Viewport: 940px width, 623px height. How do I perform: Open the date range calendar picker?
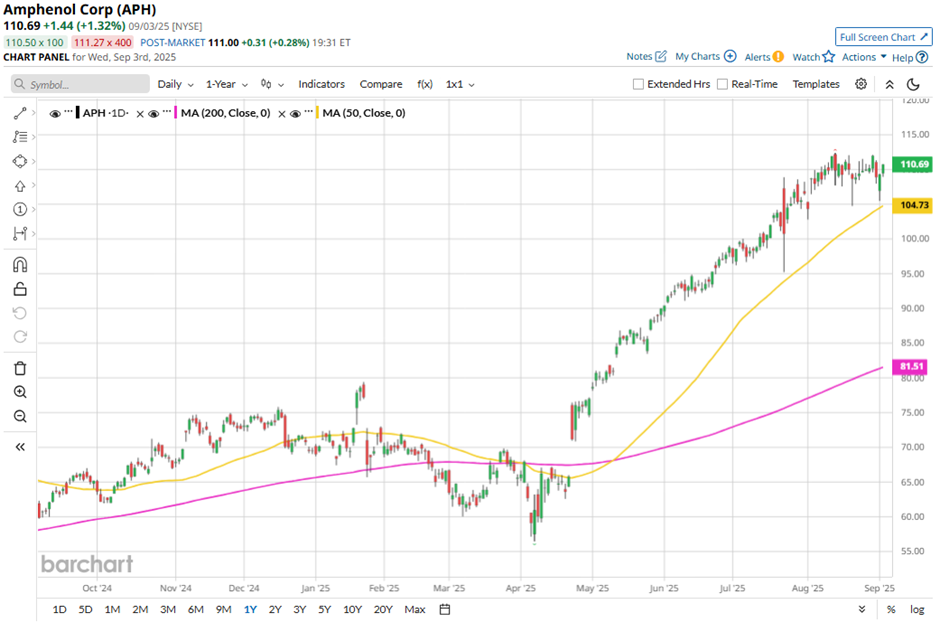tap(445, 609)
